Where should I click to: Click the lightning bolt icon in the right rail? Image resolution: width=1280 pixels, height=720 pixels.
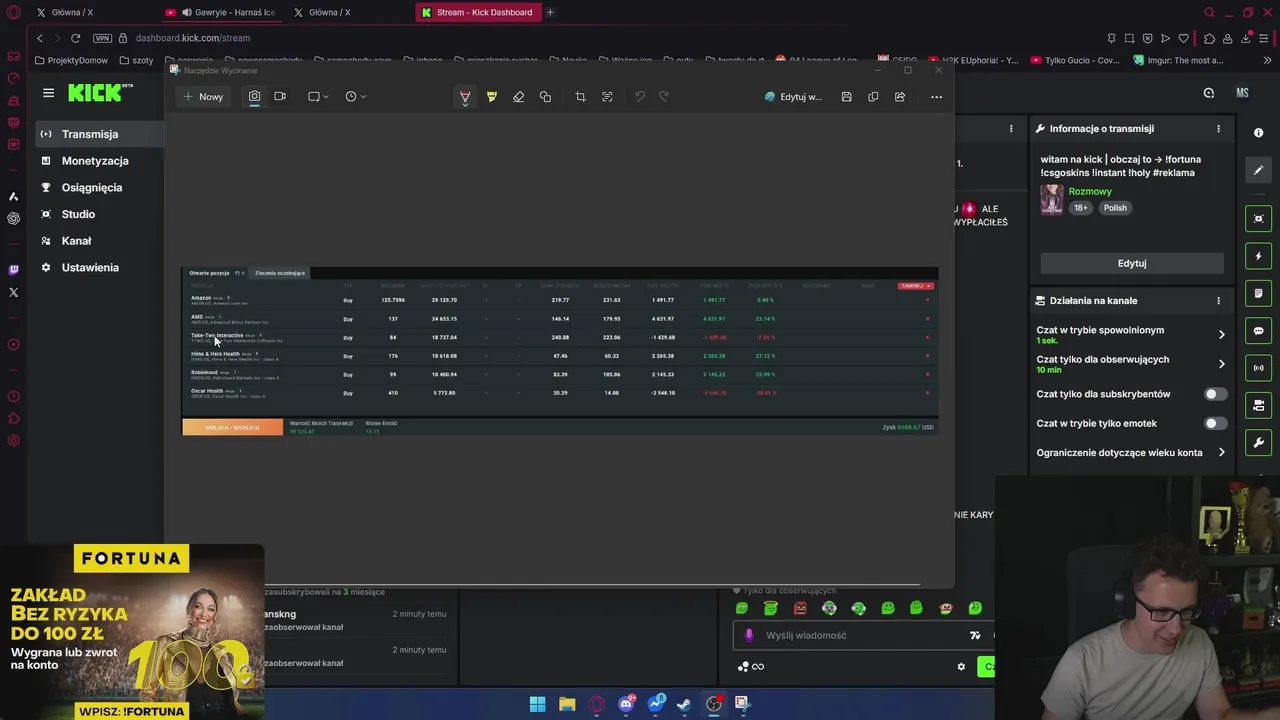(1258, 256)
